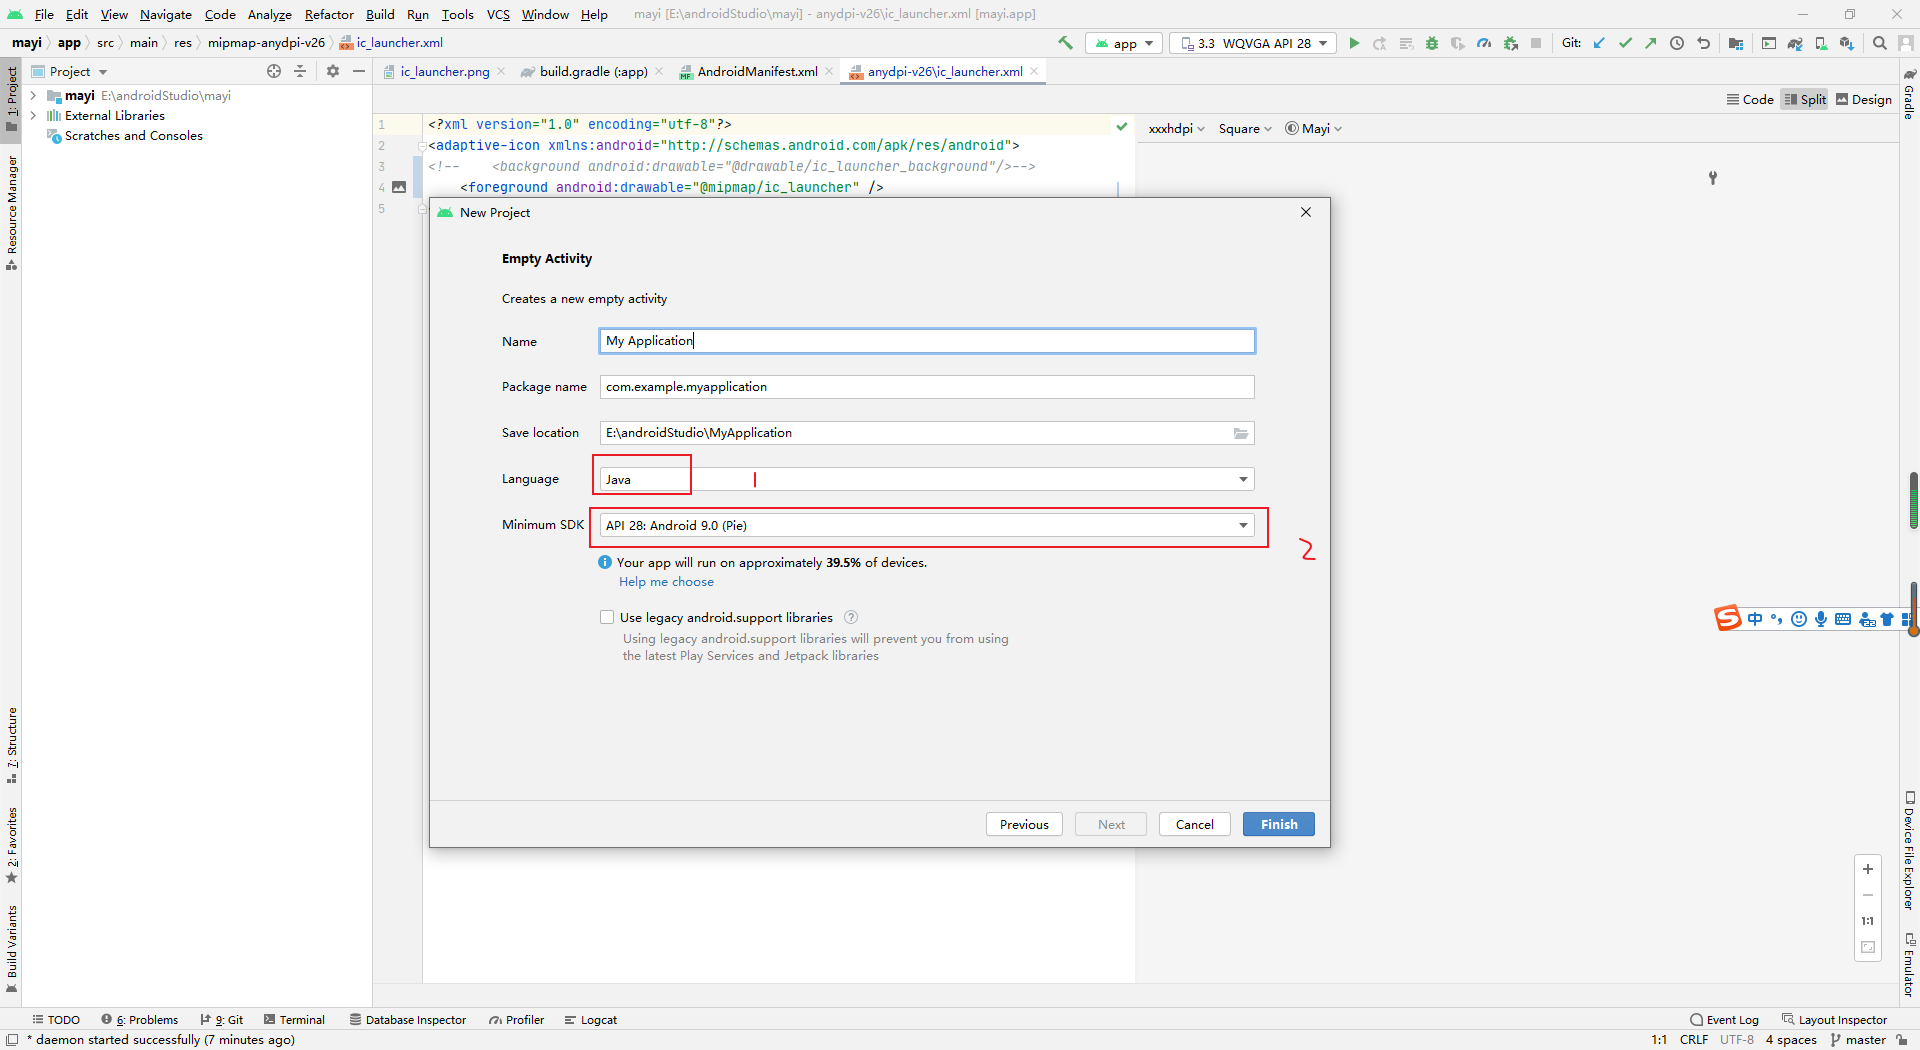The image size is (1920, 1050).
Task: Open the xxxhdpi density dropdown
Action: [1177, 128]
